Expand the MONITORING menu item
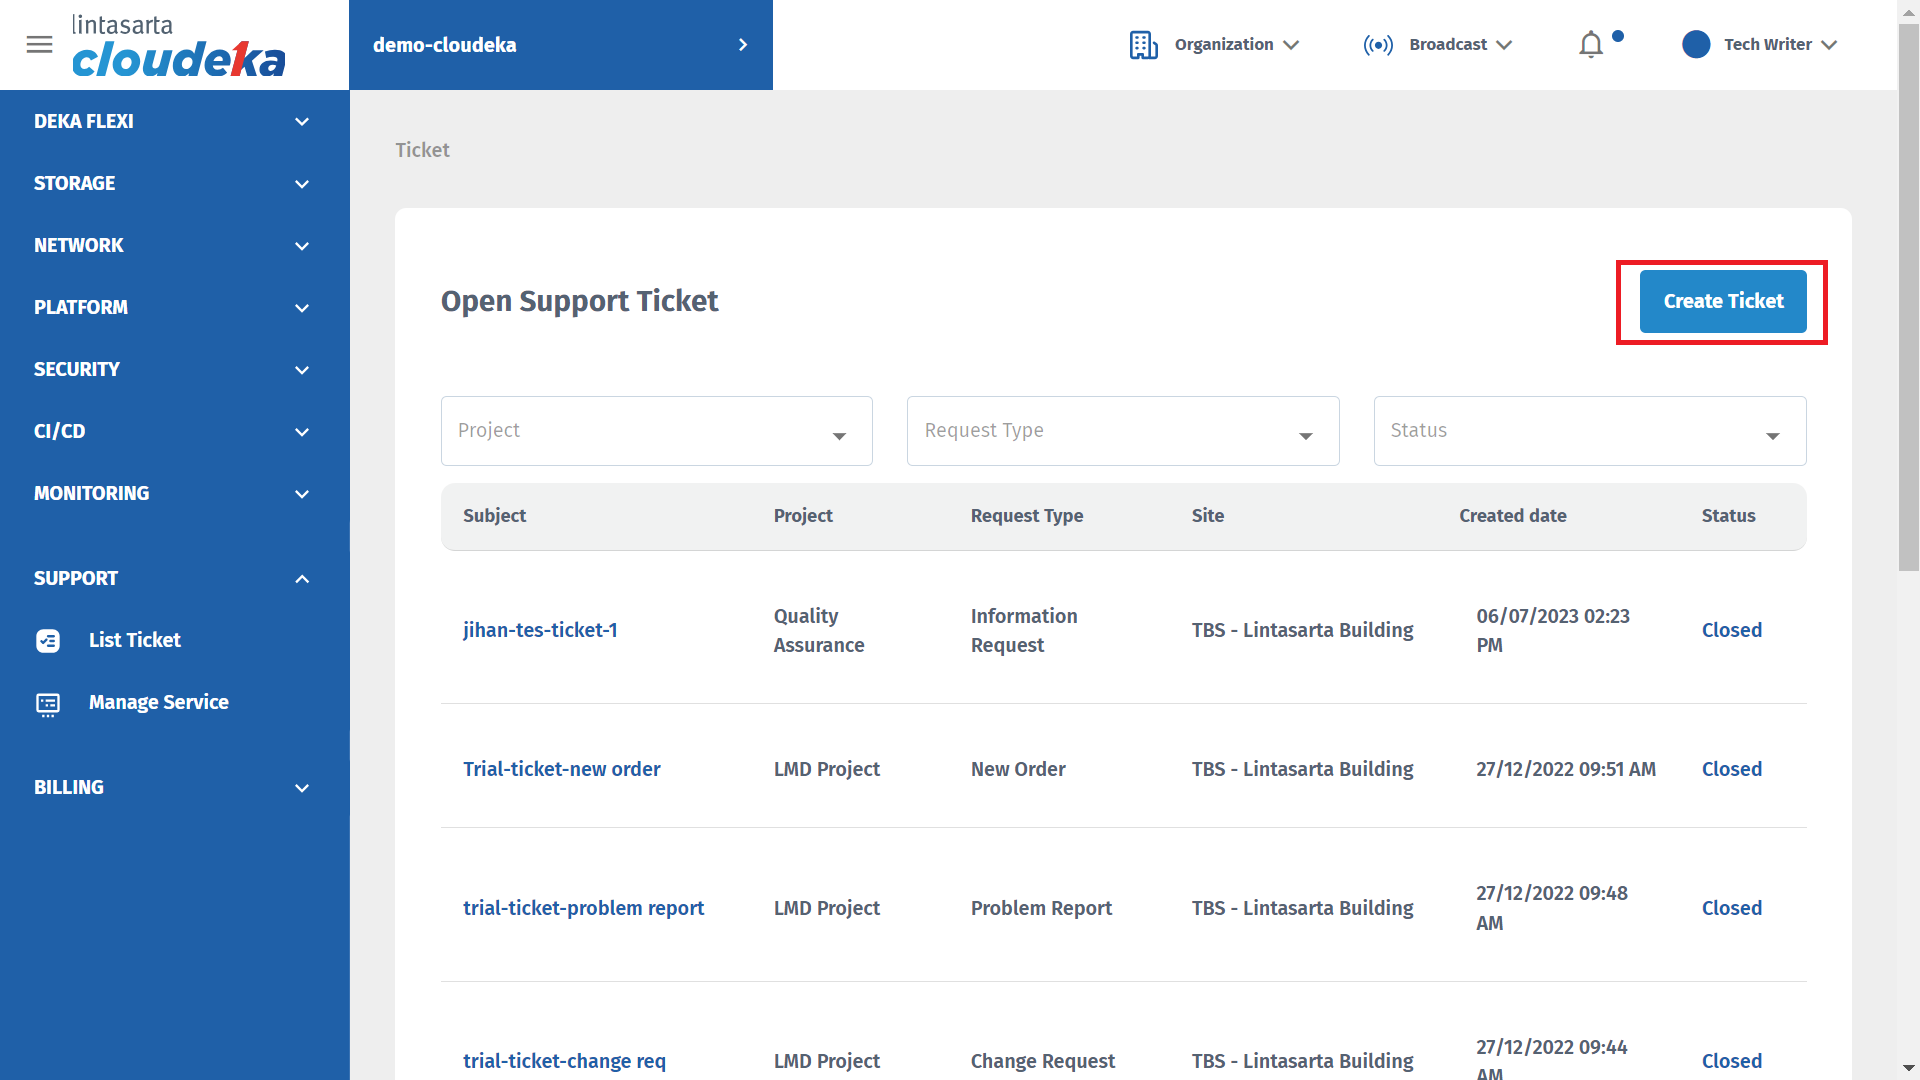The height and width of the screenshot is (1080, 1920). click(302, 494)
